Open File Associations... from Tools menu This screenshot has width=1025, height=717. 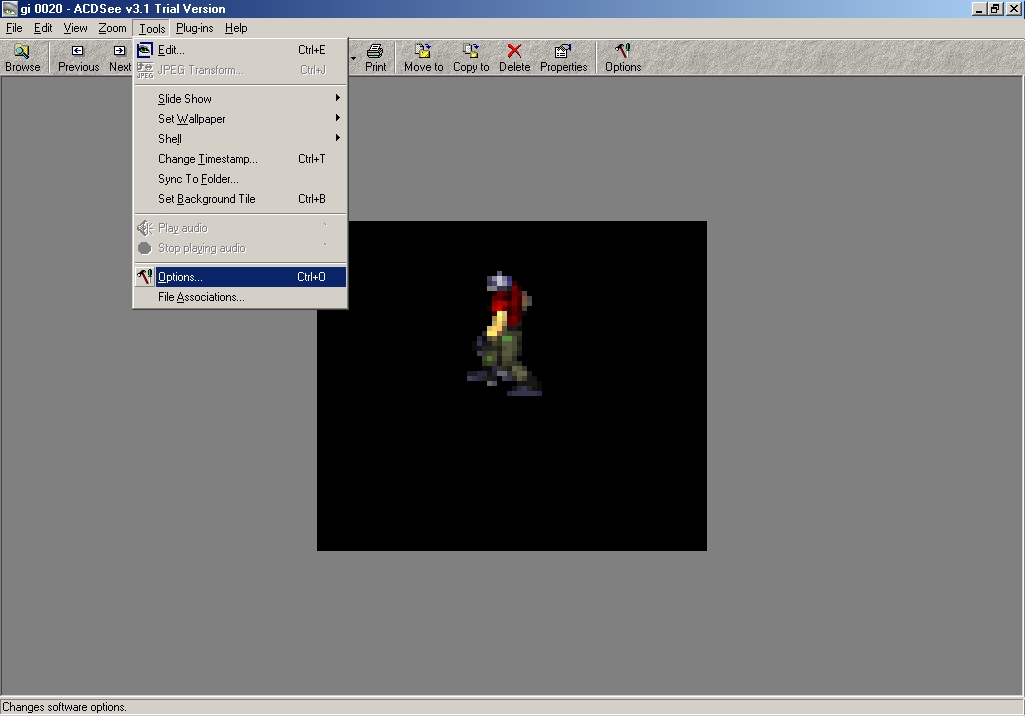click(x=240, y=297)
